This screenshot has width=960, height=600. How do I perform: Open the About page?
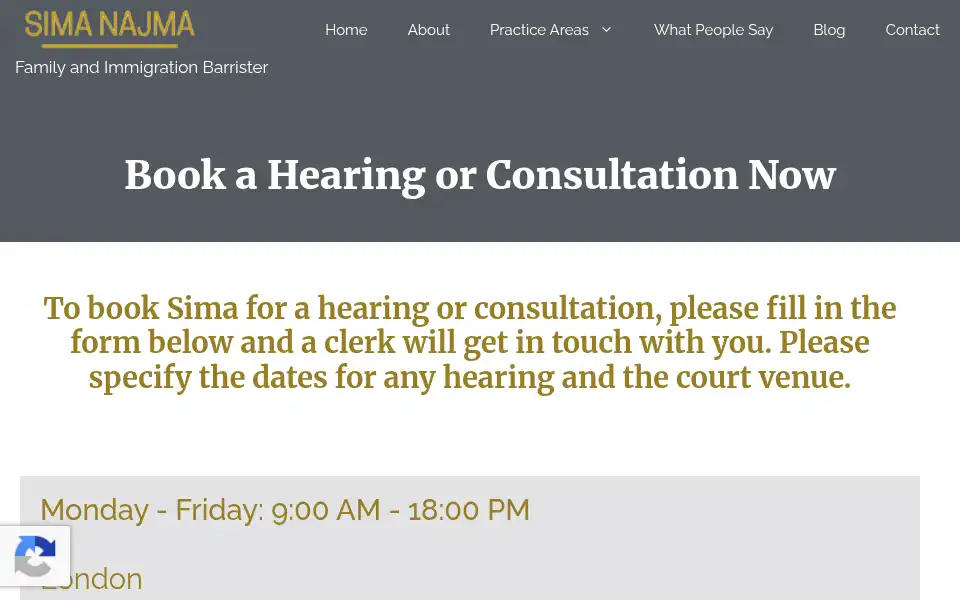point(429,29)
